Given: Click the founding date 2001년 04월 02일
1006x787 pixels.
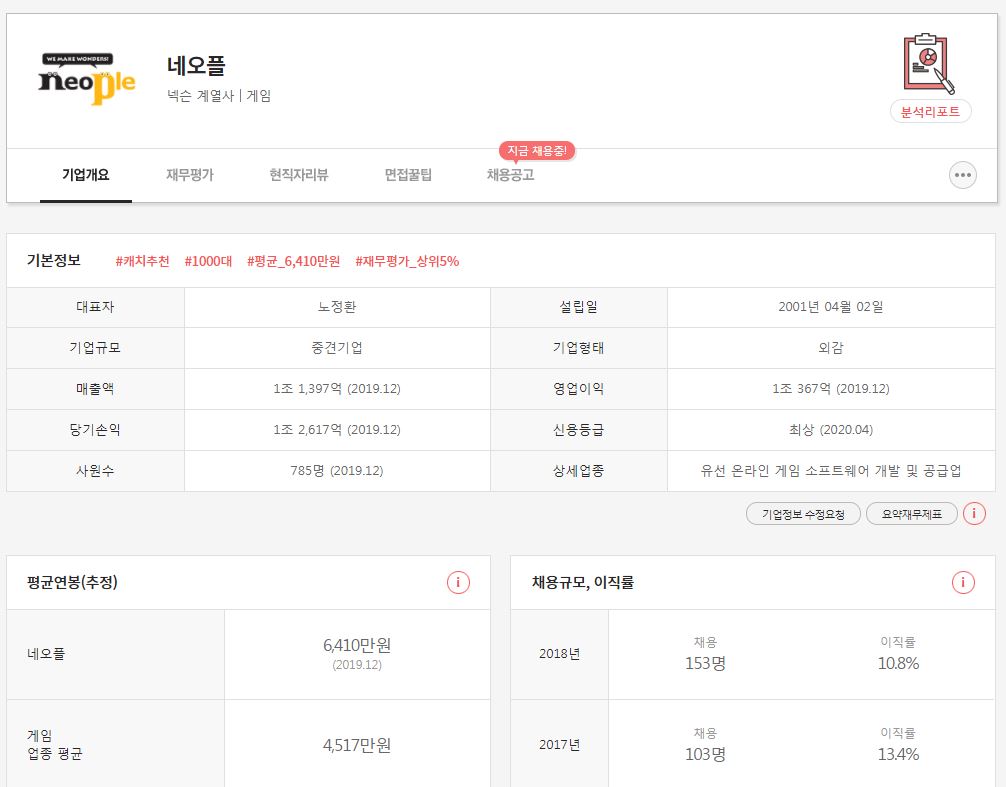Looking at the screenshot, I should (x=831, y=307).
